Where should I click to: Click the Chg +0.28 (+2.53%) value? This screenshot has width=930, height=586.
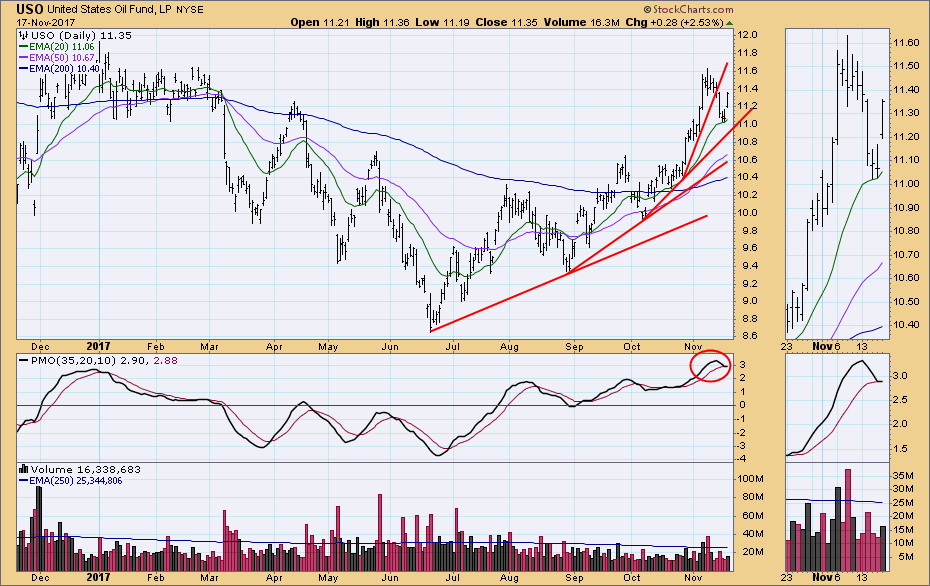(x=674, y=23)
